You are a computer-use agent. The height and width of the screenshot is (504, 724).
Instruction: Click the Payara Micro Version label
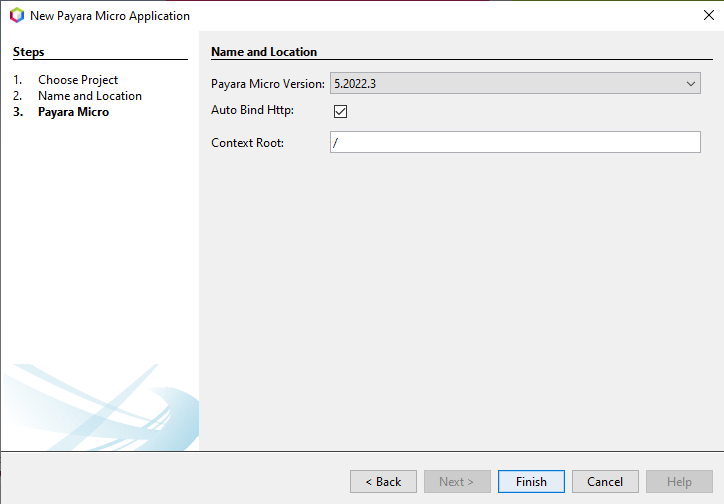(x=268, y=84)
